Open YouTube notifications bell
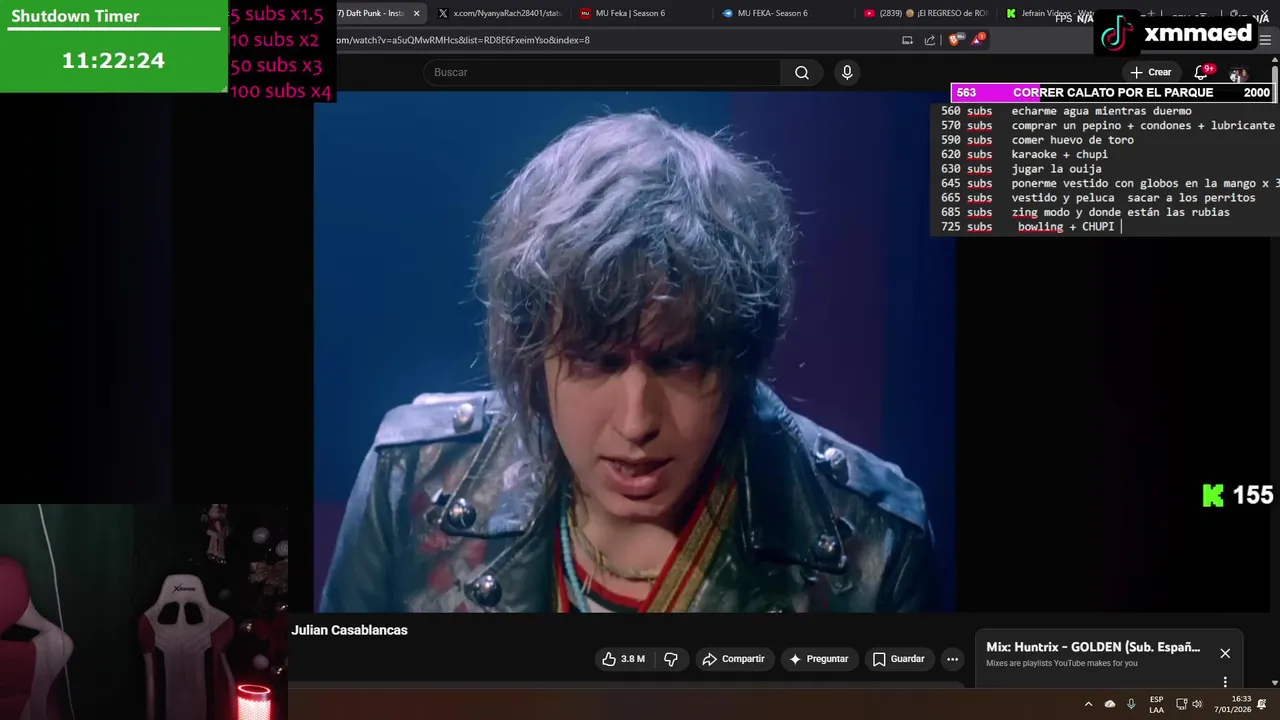 pyautogui.click(x=1202, y=72)
